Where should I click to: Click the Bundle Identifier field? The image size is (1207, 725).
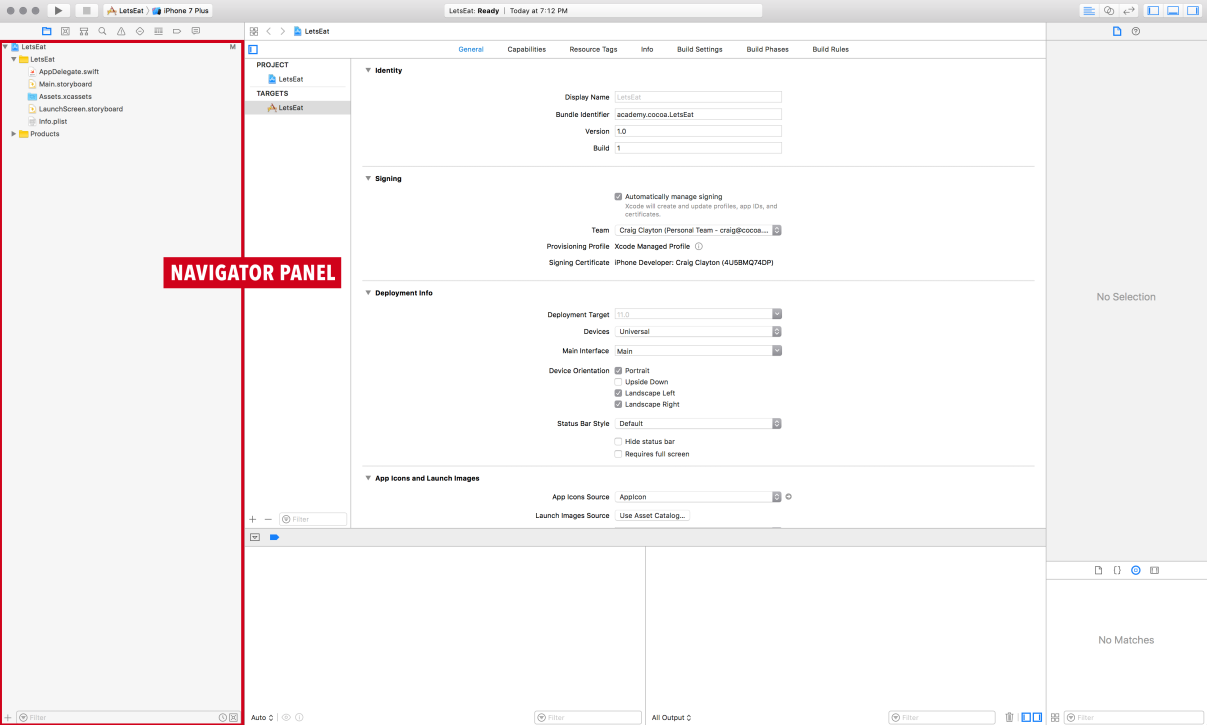click(x=698, y=115)
